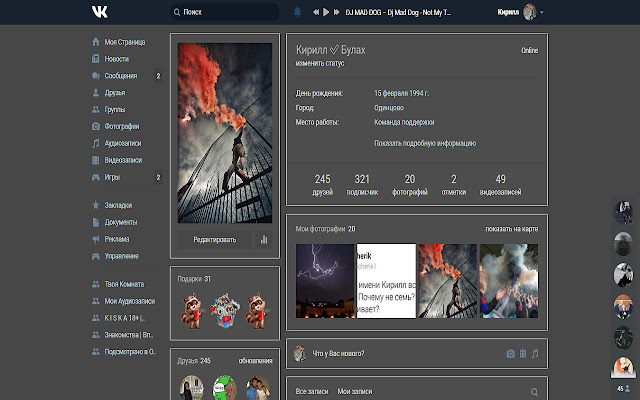Image resolution: width=640 pixels, height=400 pixels.
Task: Click the Игры gamepad icon
Action: (x=96, y=177)
